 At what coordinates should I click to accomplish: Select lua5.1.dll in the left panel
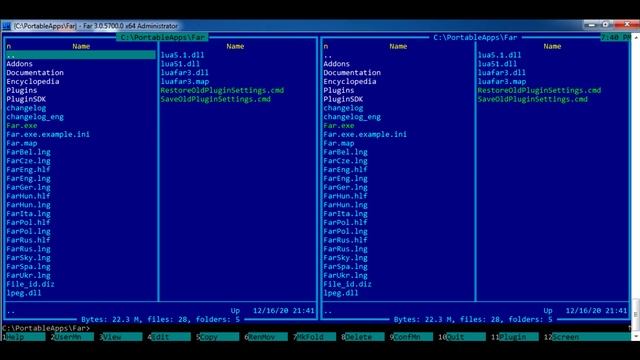(x=182, y=55)
